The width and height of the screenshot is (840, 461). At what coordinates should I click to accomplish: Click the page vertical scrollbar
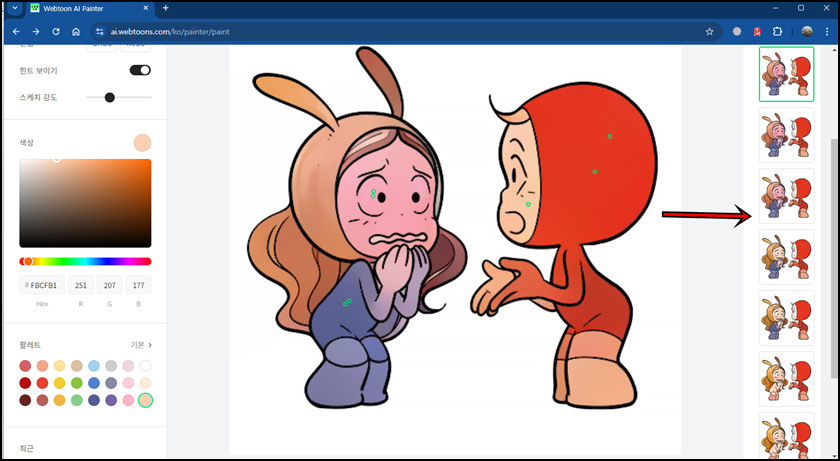835,257
